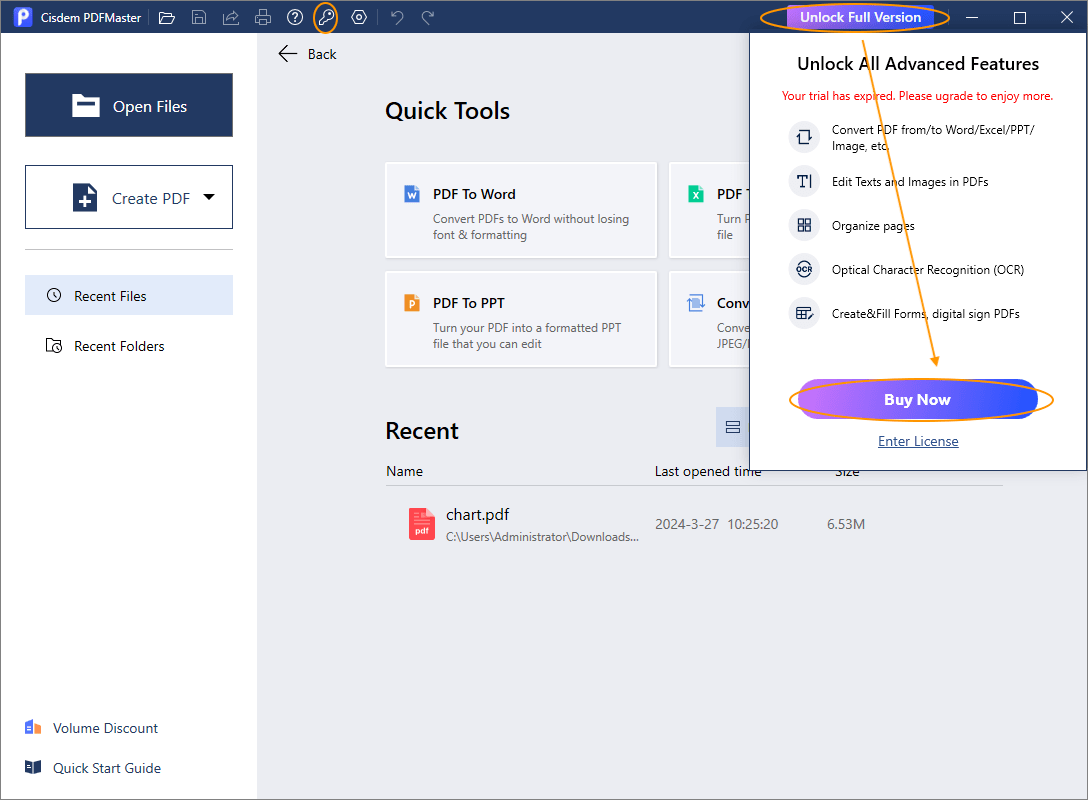Open the PDF To Word tool card
1088x800 pixels.
click(521, 210)
